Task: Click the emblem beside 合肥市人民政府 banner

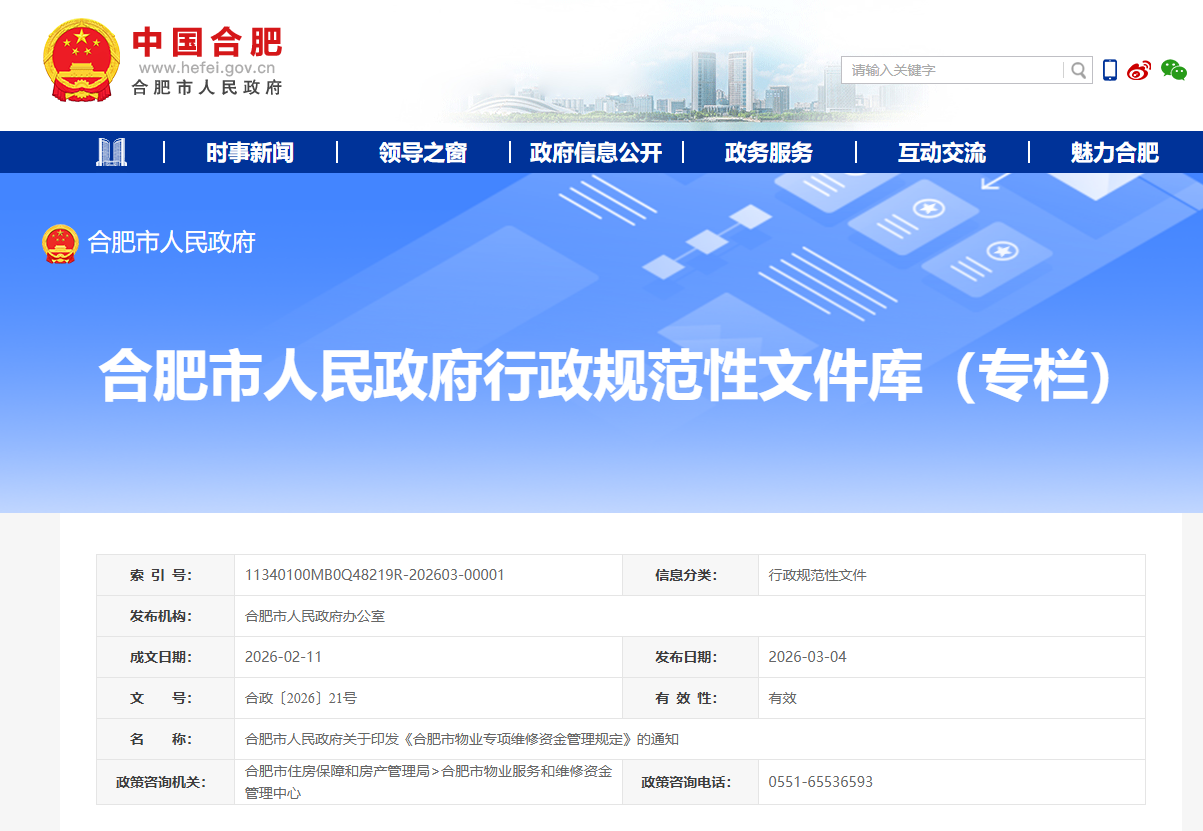Action: [59, 243]
